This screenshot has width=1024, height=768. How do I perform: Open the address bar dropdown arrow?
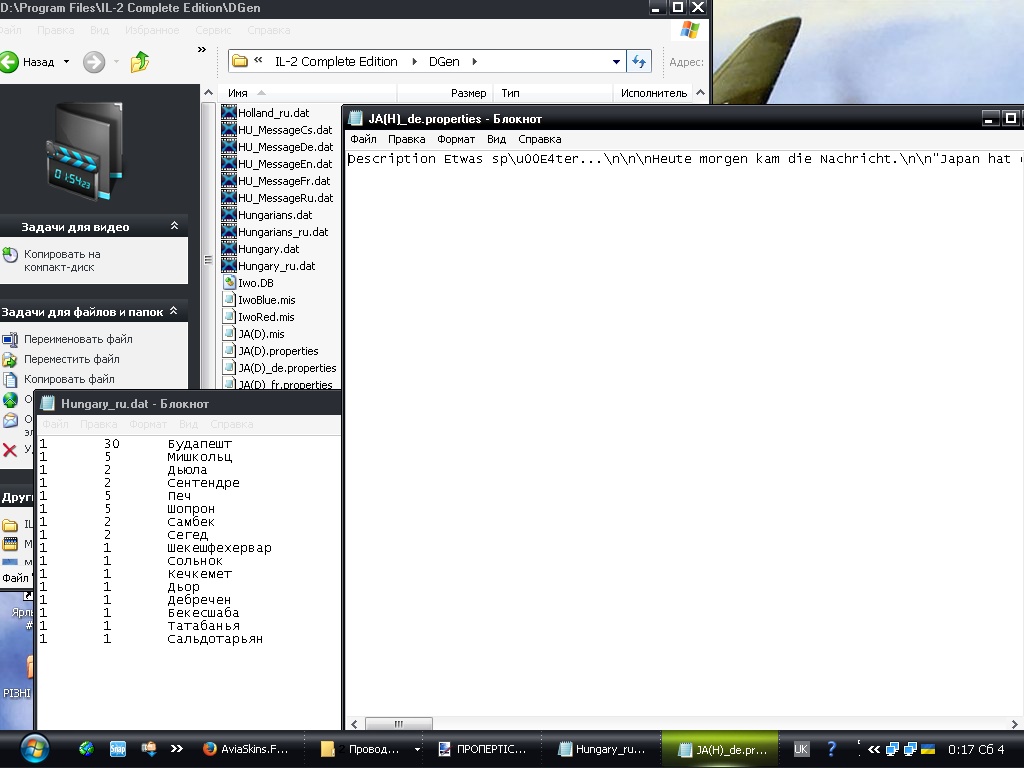616,62
